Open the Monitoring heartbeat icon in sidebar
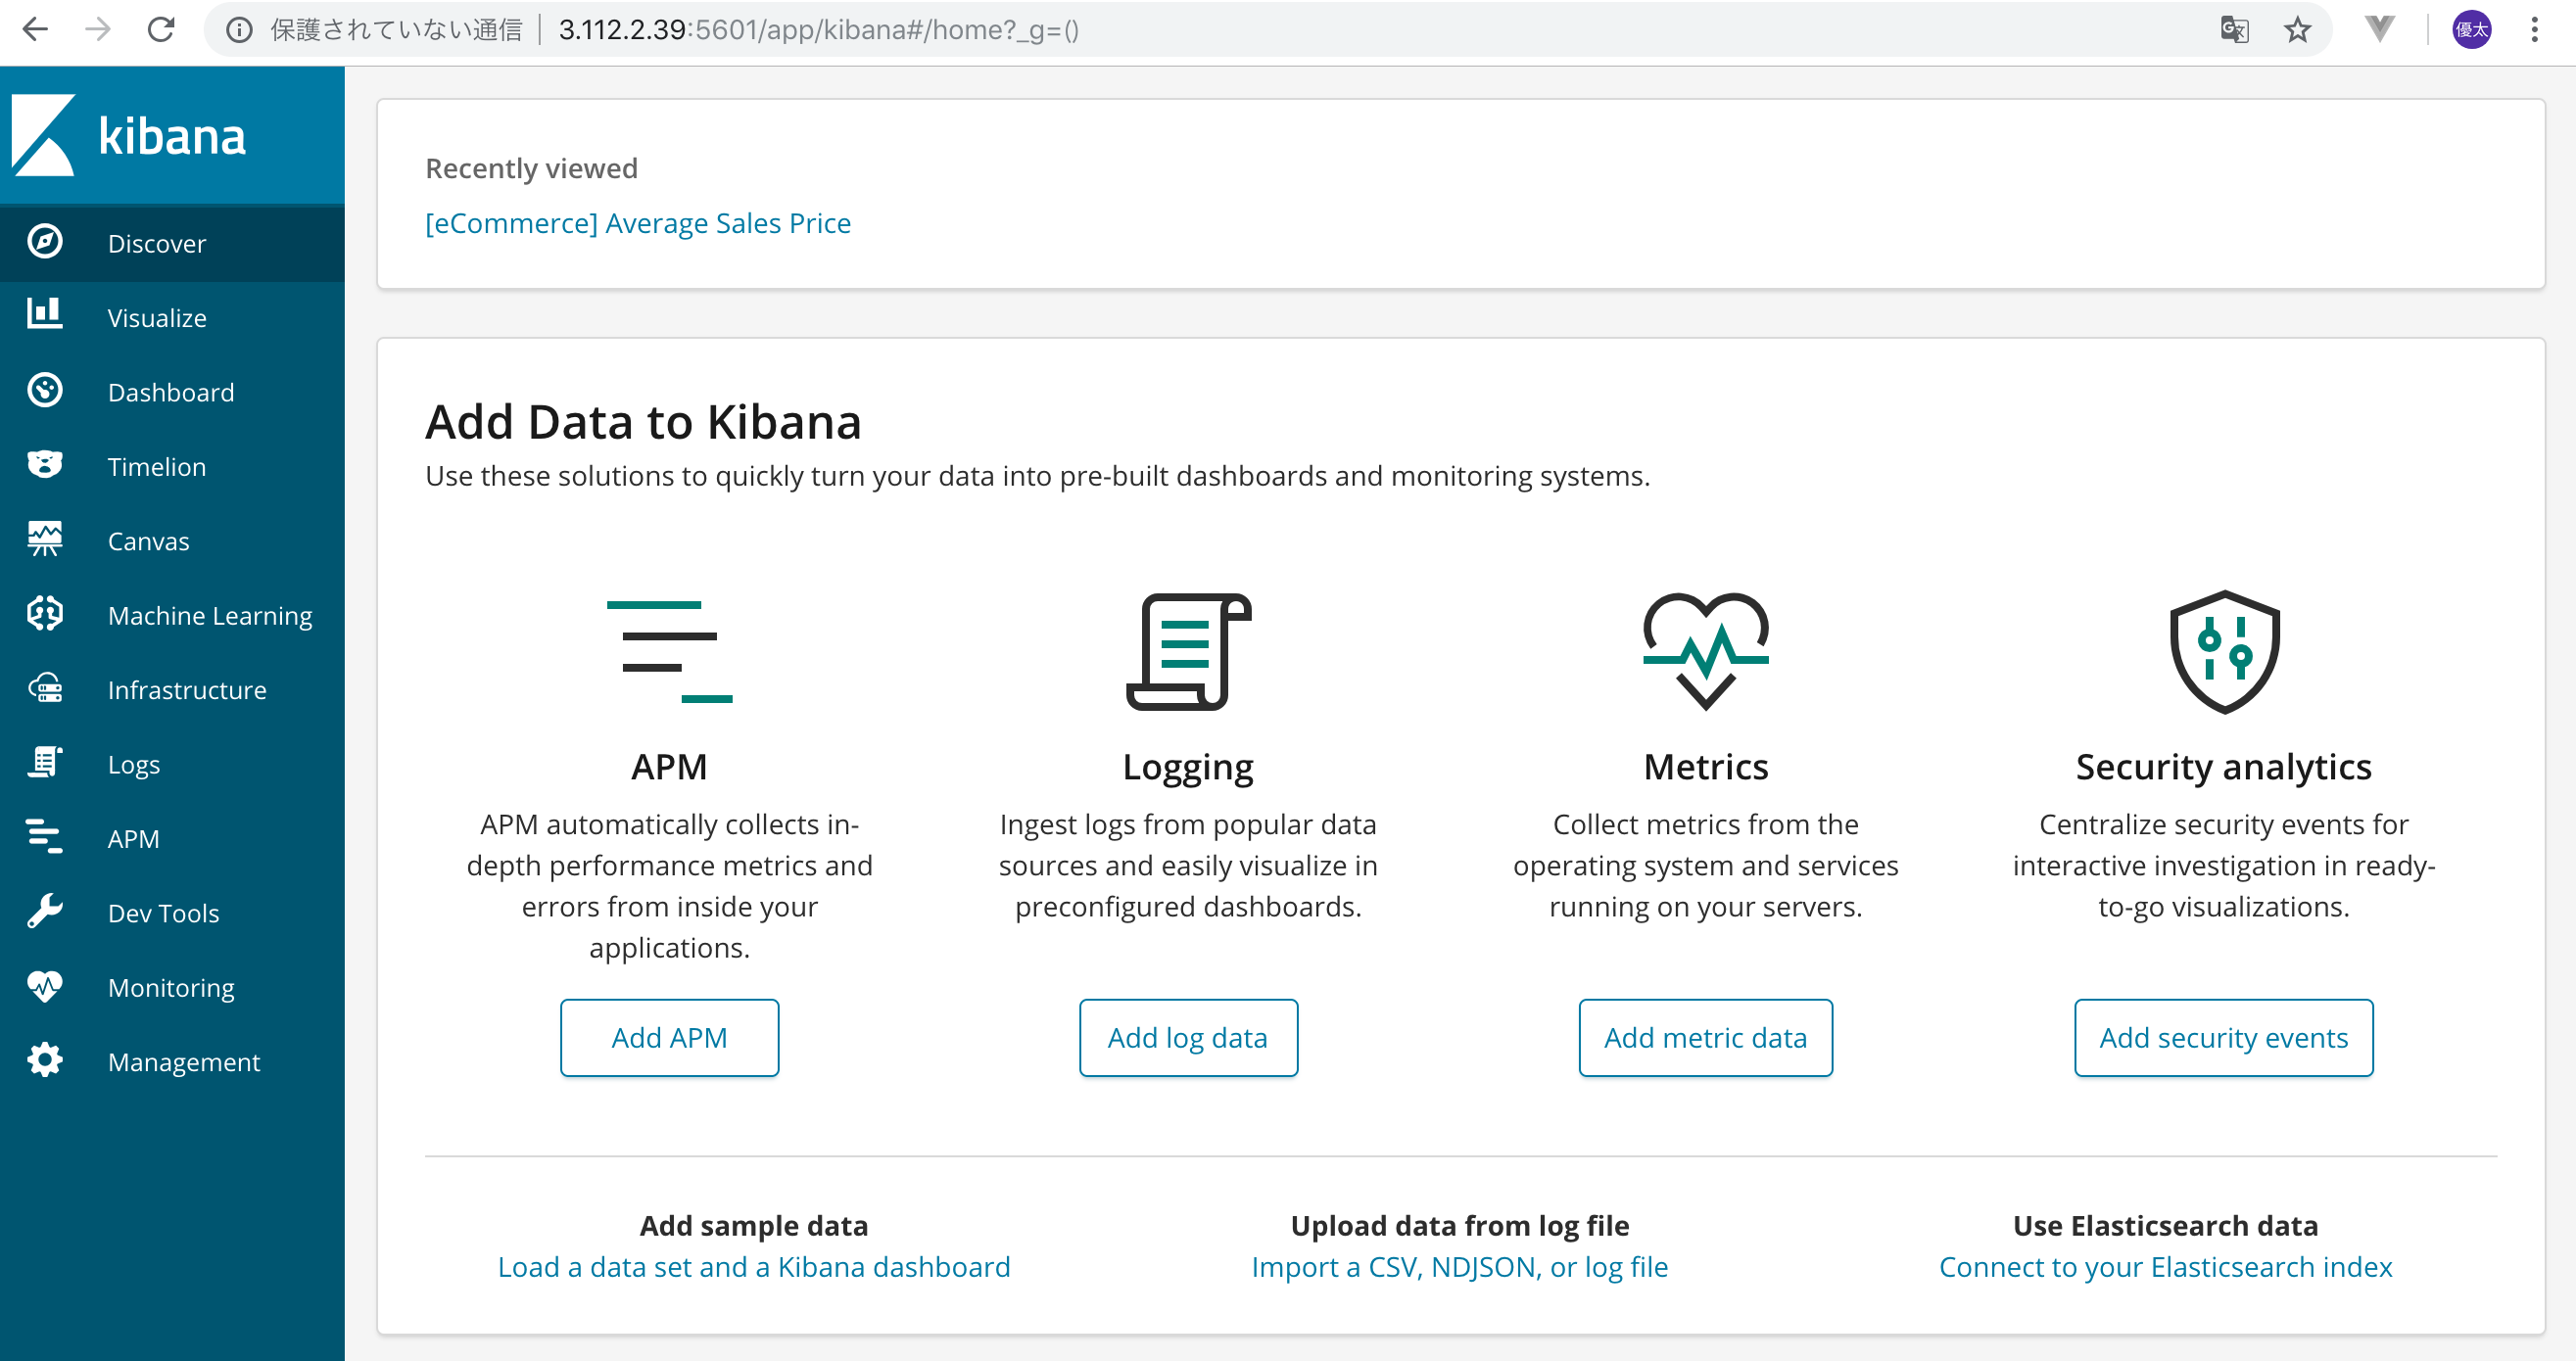The width and height of the screenshot is (2576, 1361). [45, 986]
